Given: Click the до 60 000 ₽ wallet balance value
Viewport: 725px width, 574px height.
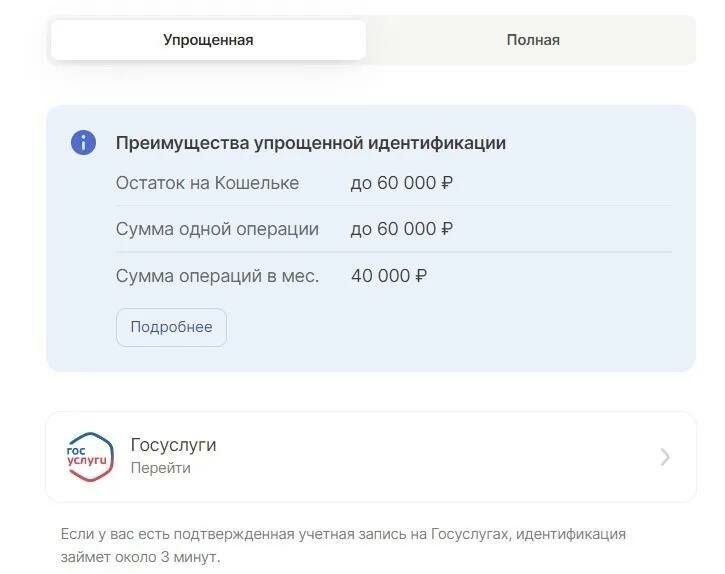Looking at the screenshot, I should [401, 183].
